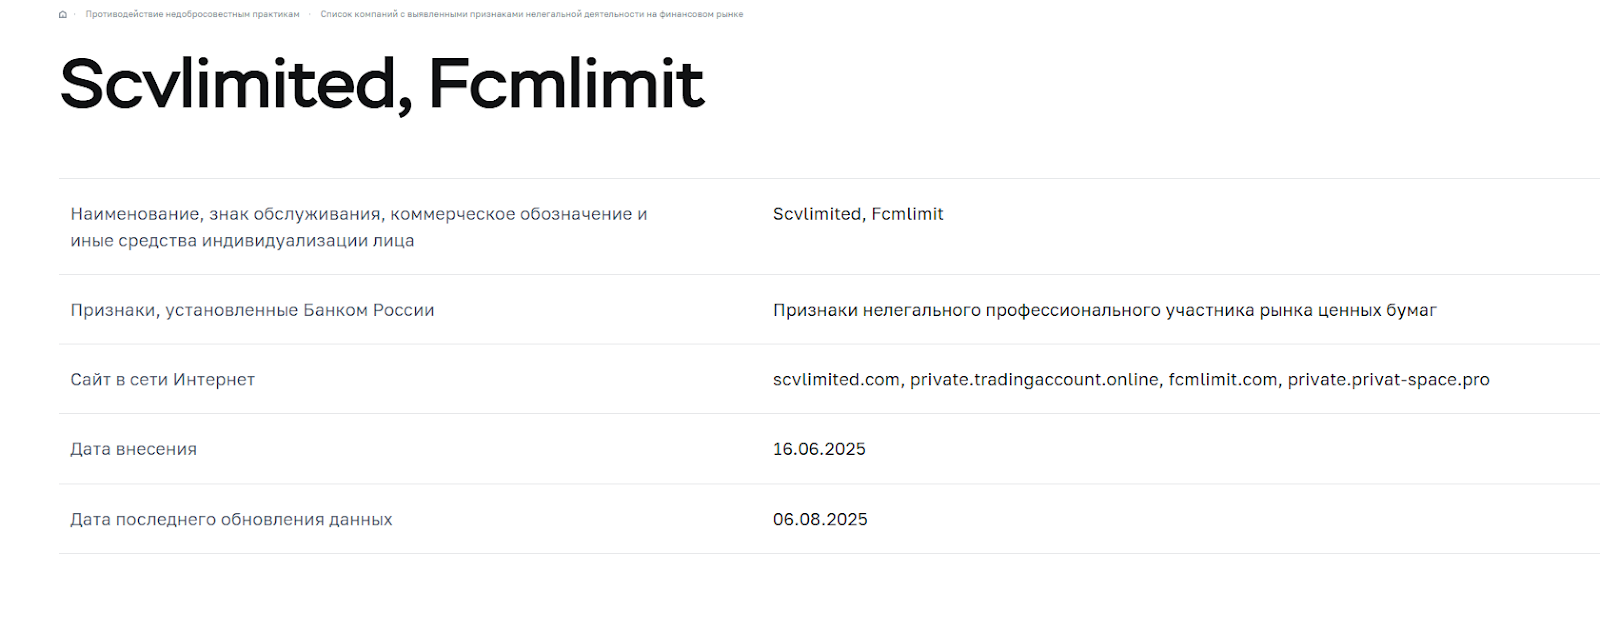Image resolution: width=1600 pixels, height=631 pixels.
Task: Open 'Противодействие недобросовестным практикам' breadcrumb link
Action: (x=192, y=15)
